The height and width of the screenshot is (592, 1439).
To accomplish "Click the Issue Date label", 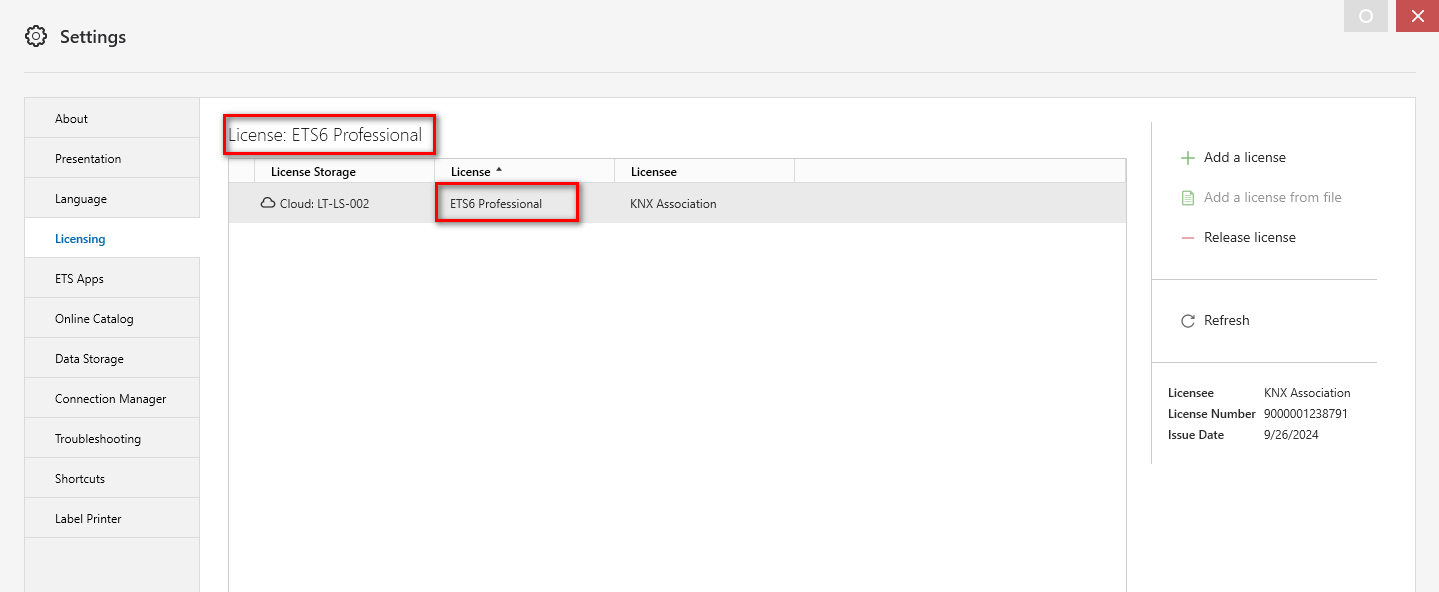I will [x=1196, y=435].
